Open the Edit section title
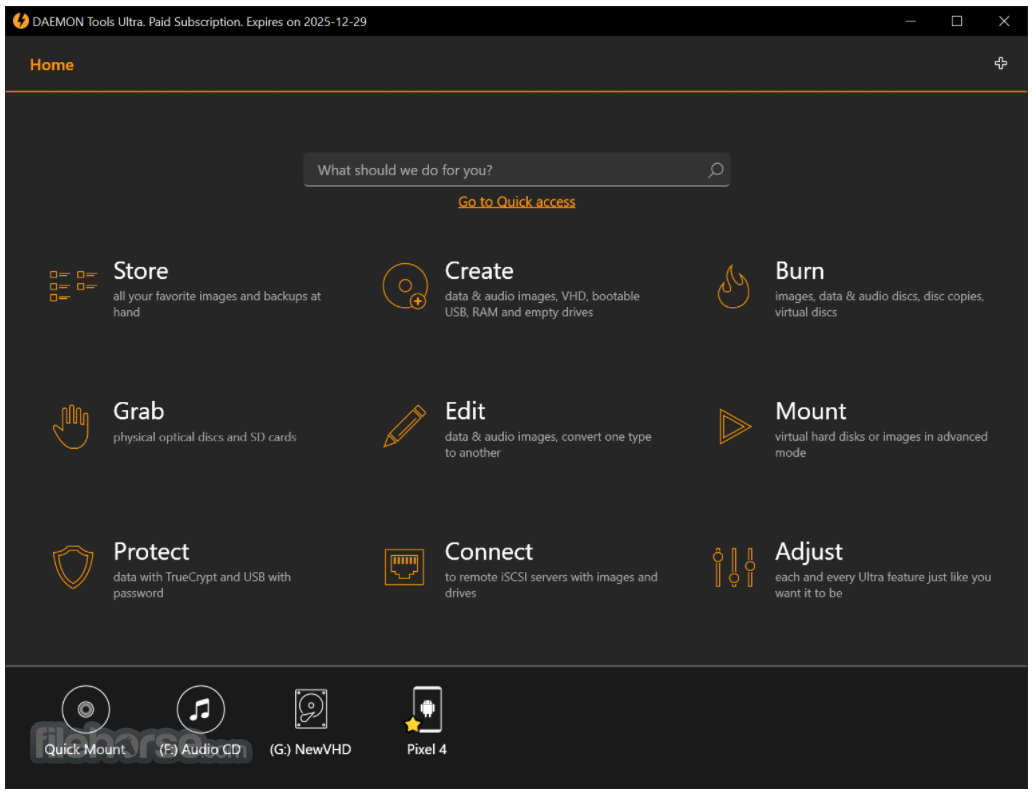Screen dimensions: 1033x794 (465, 411)
